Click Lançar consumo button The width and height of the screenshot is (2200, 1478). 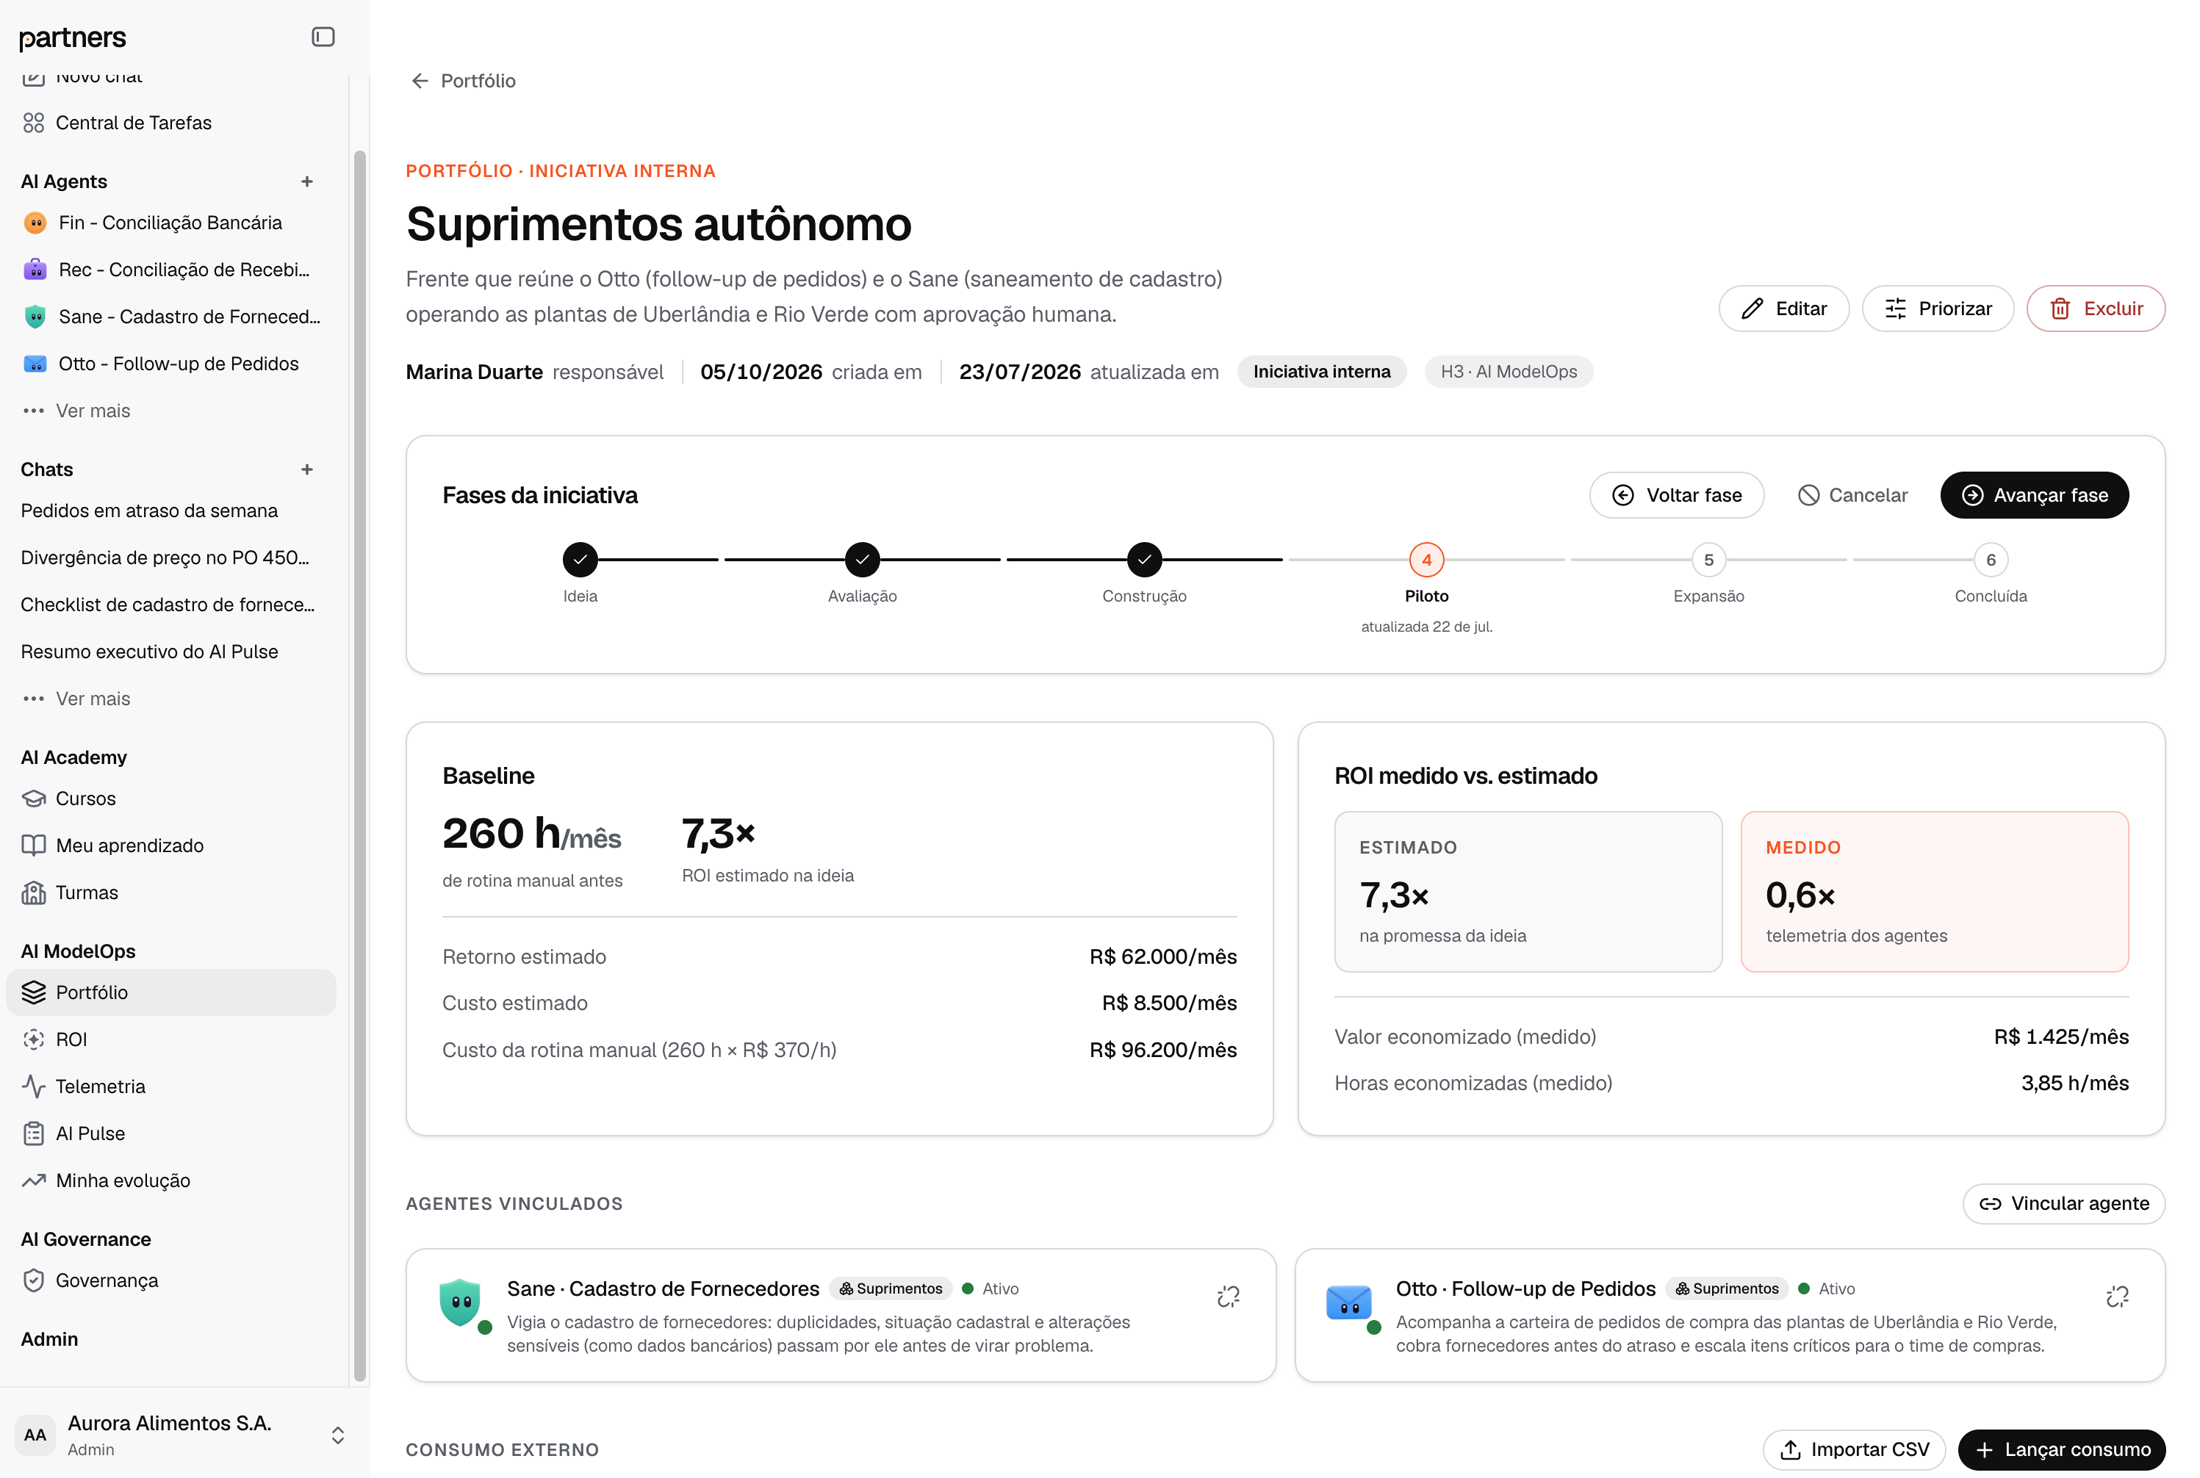(x=2061, y=1450)
